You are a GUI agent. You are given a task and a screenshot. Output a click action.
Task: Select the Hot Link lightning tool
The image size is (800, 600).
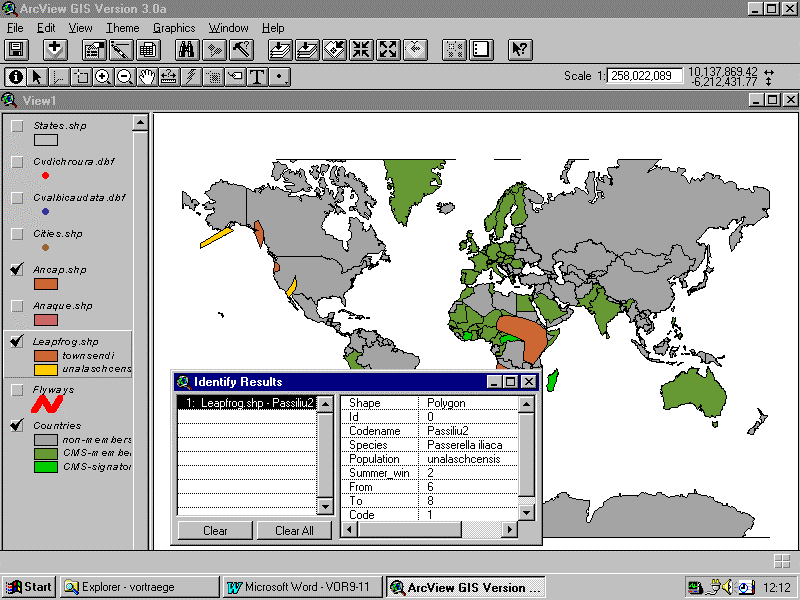point(191,77)
